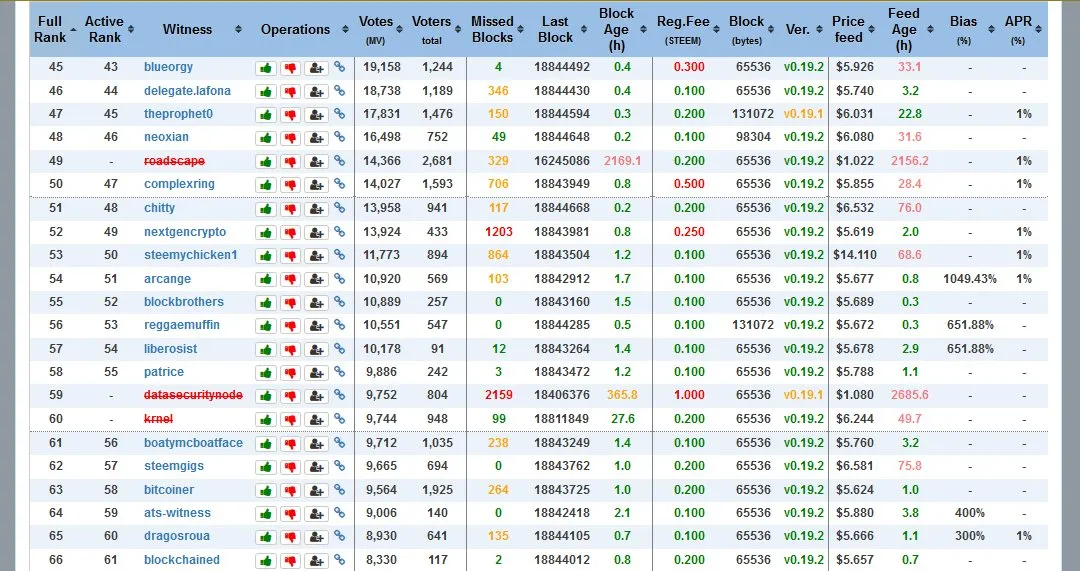Thumbs-down icon for dragosroua

click(291, 537)
